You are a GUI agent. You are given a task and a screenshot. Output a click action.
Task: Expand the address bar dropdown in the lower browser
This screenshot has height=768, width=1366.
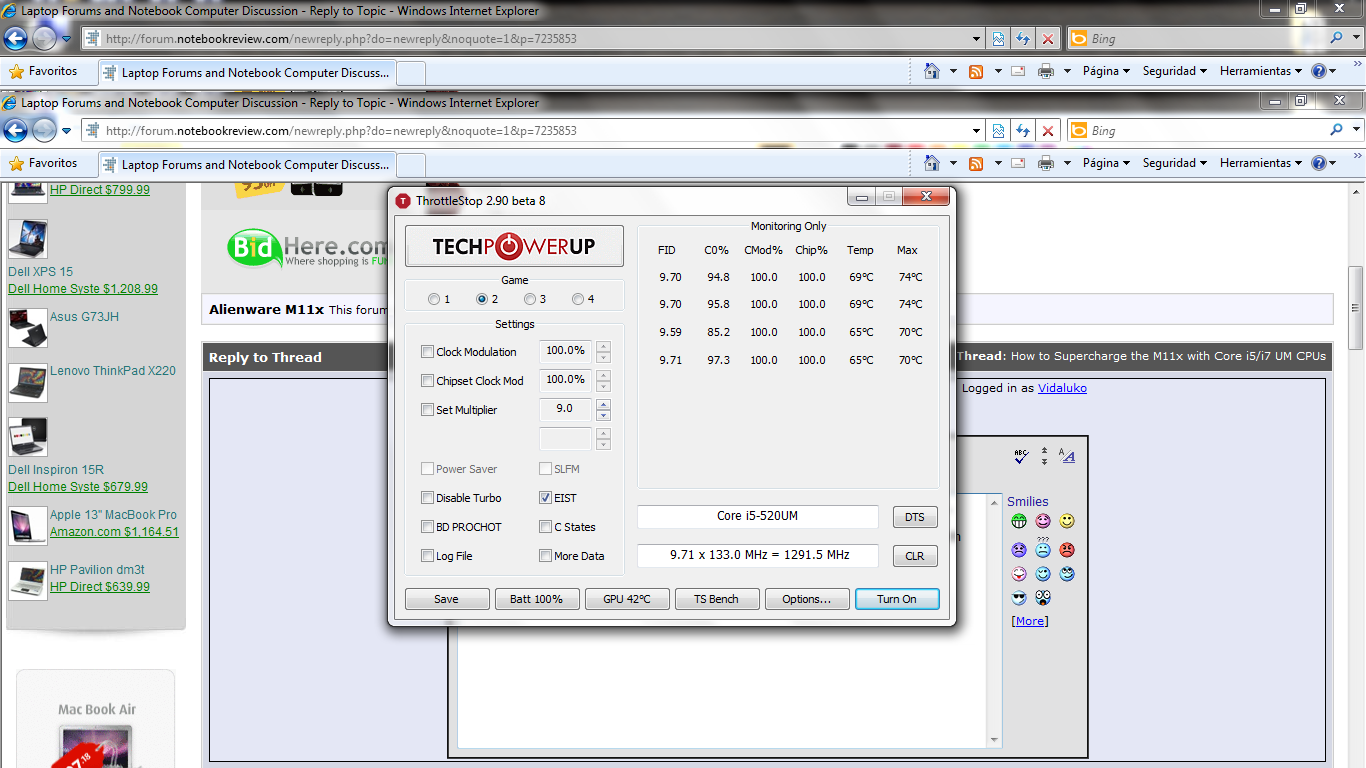(x=977, y=131)
